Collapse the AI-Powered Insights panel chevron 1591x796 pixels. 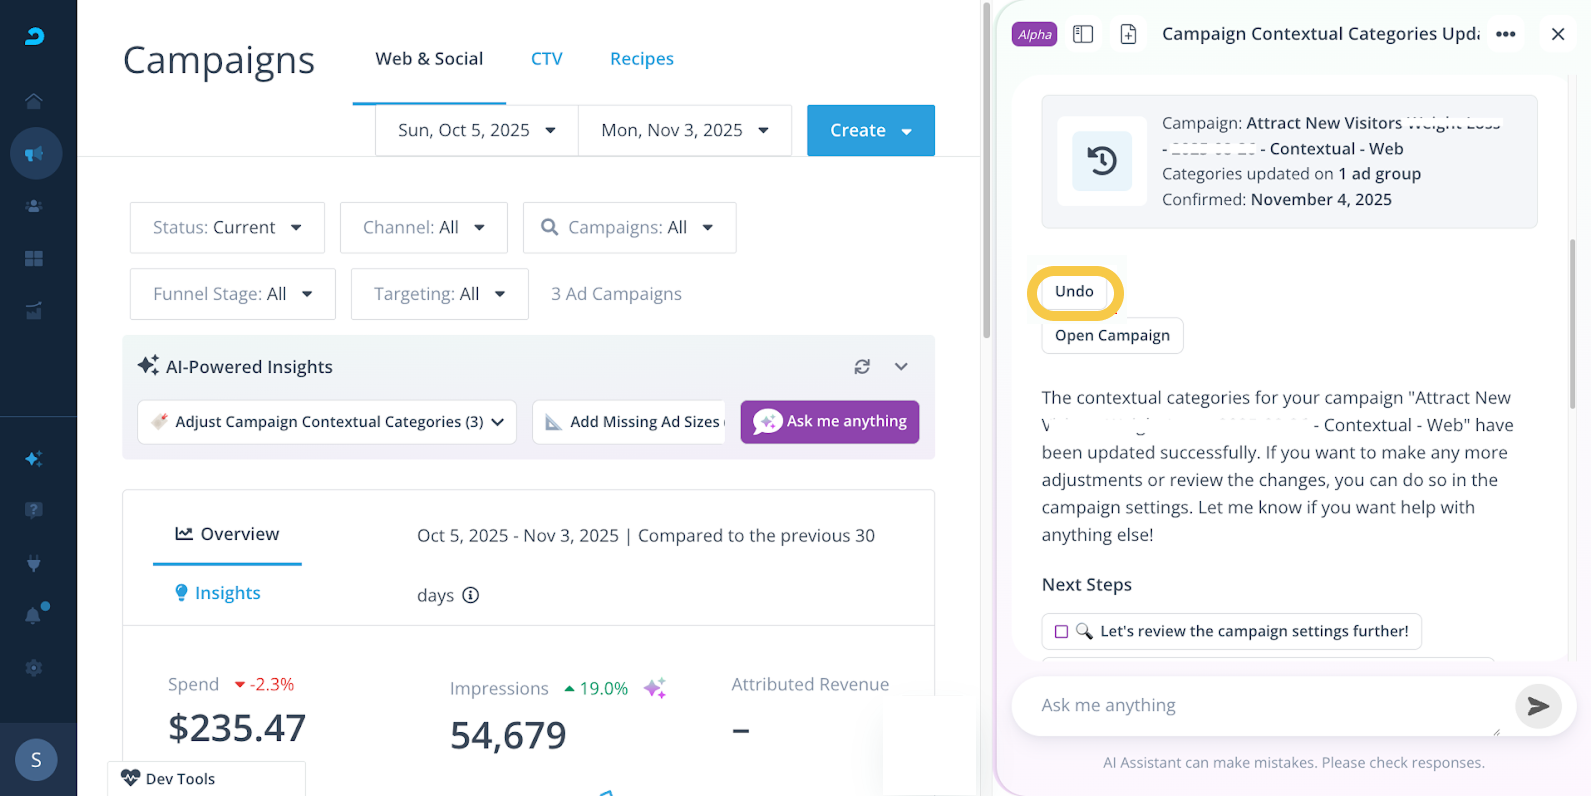point(901,367)
